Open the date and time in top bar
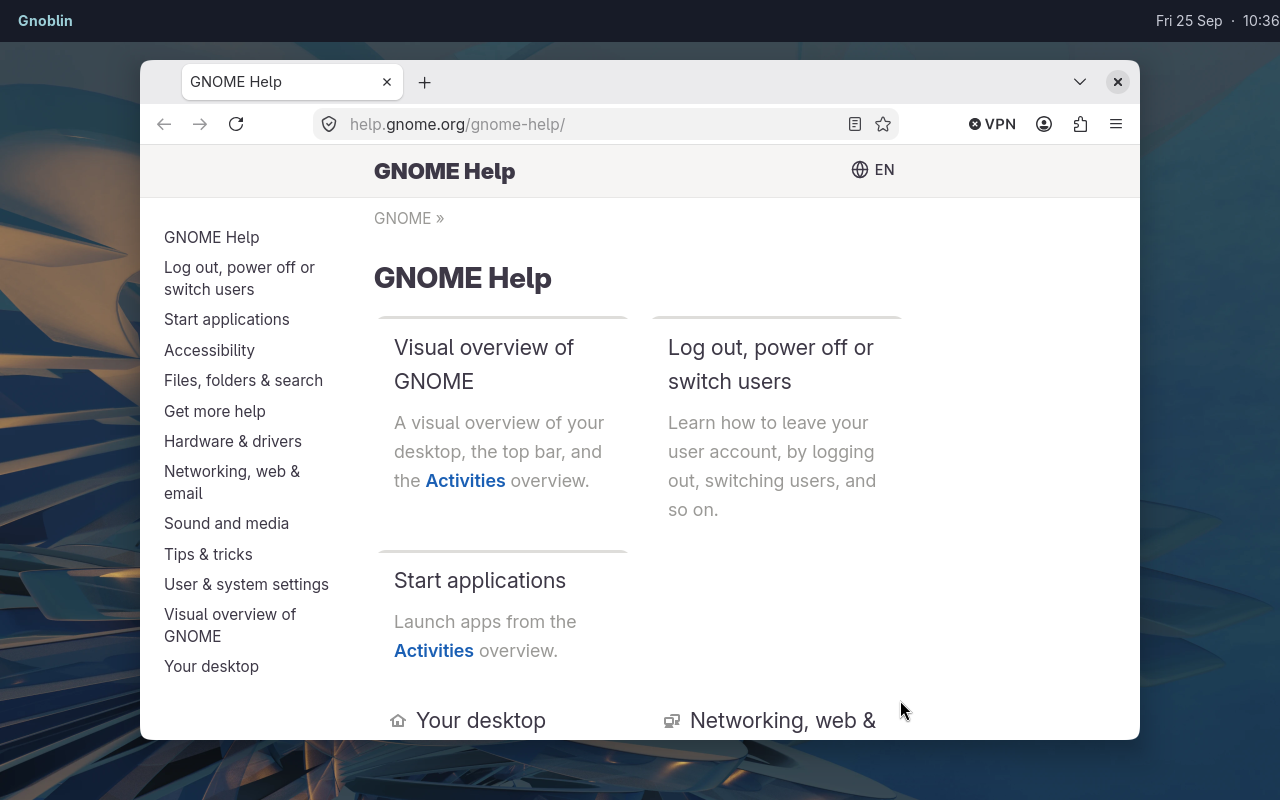The height and width of the screenshot is (800, 1280). (1217, 21)
